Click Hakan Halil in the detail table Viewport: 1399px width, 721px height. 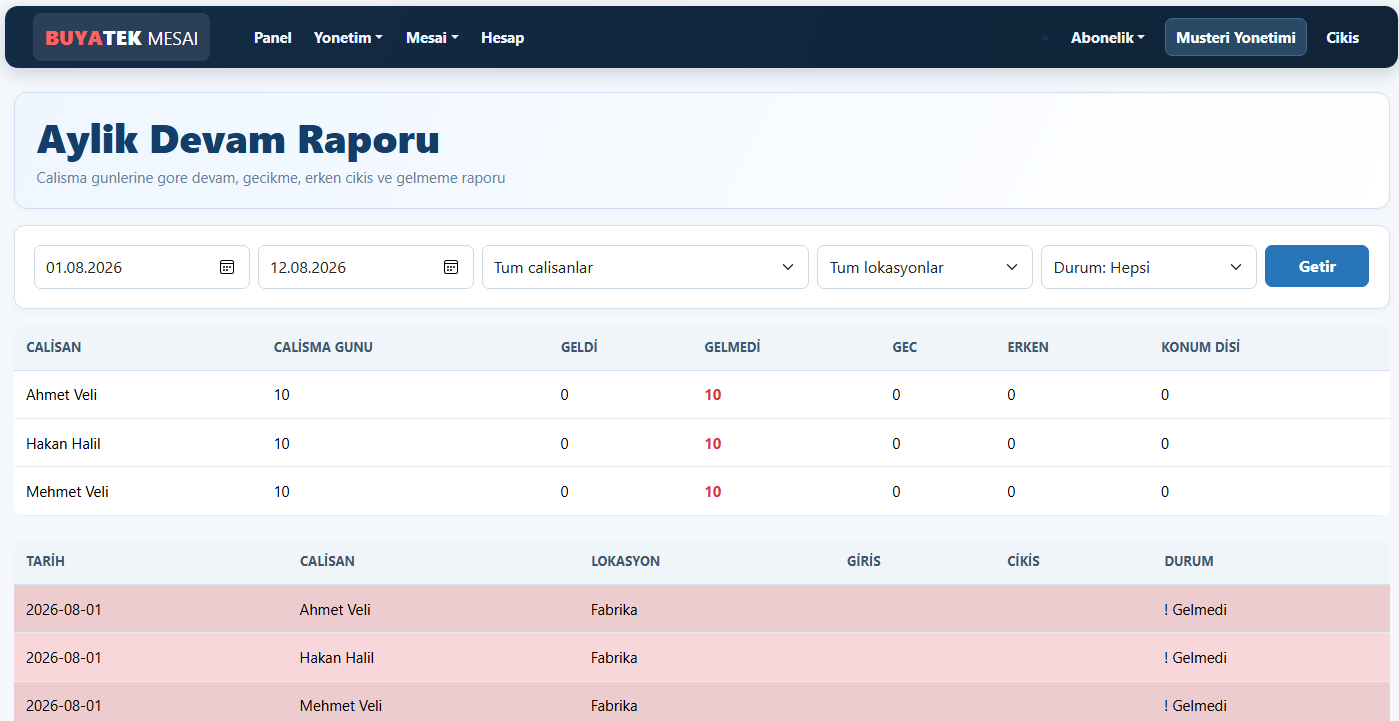(337, 658)
